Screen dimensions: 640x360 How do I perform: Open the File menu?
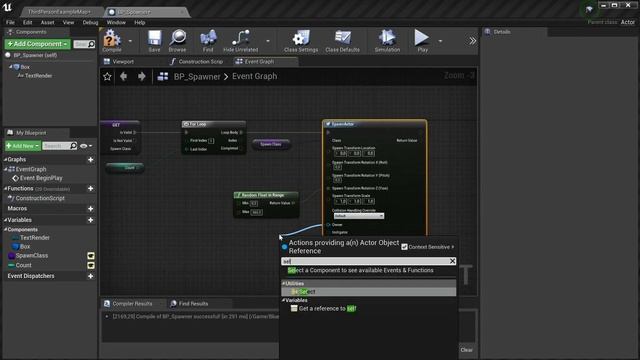(10, 22)
